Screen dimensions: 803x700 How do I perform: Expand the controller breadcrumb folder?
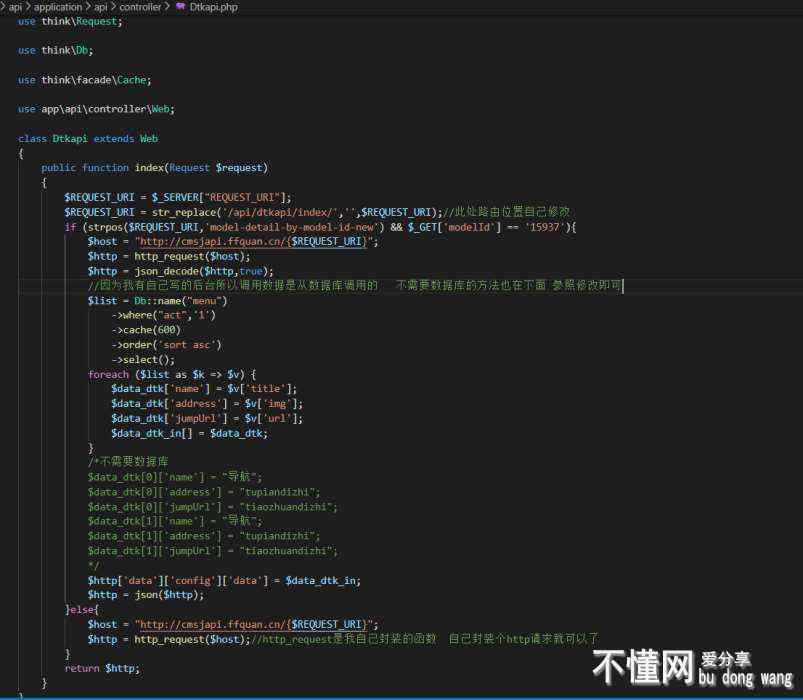tap(141, 7)
